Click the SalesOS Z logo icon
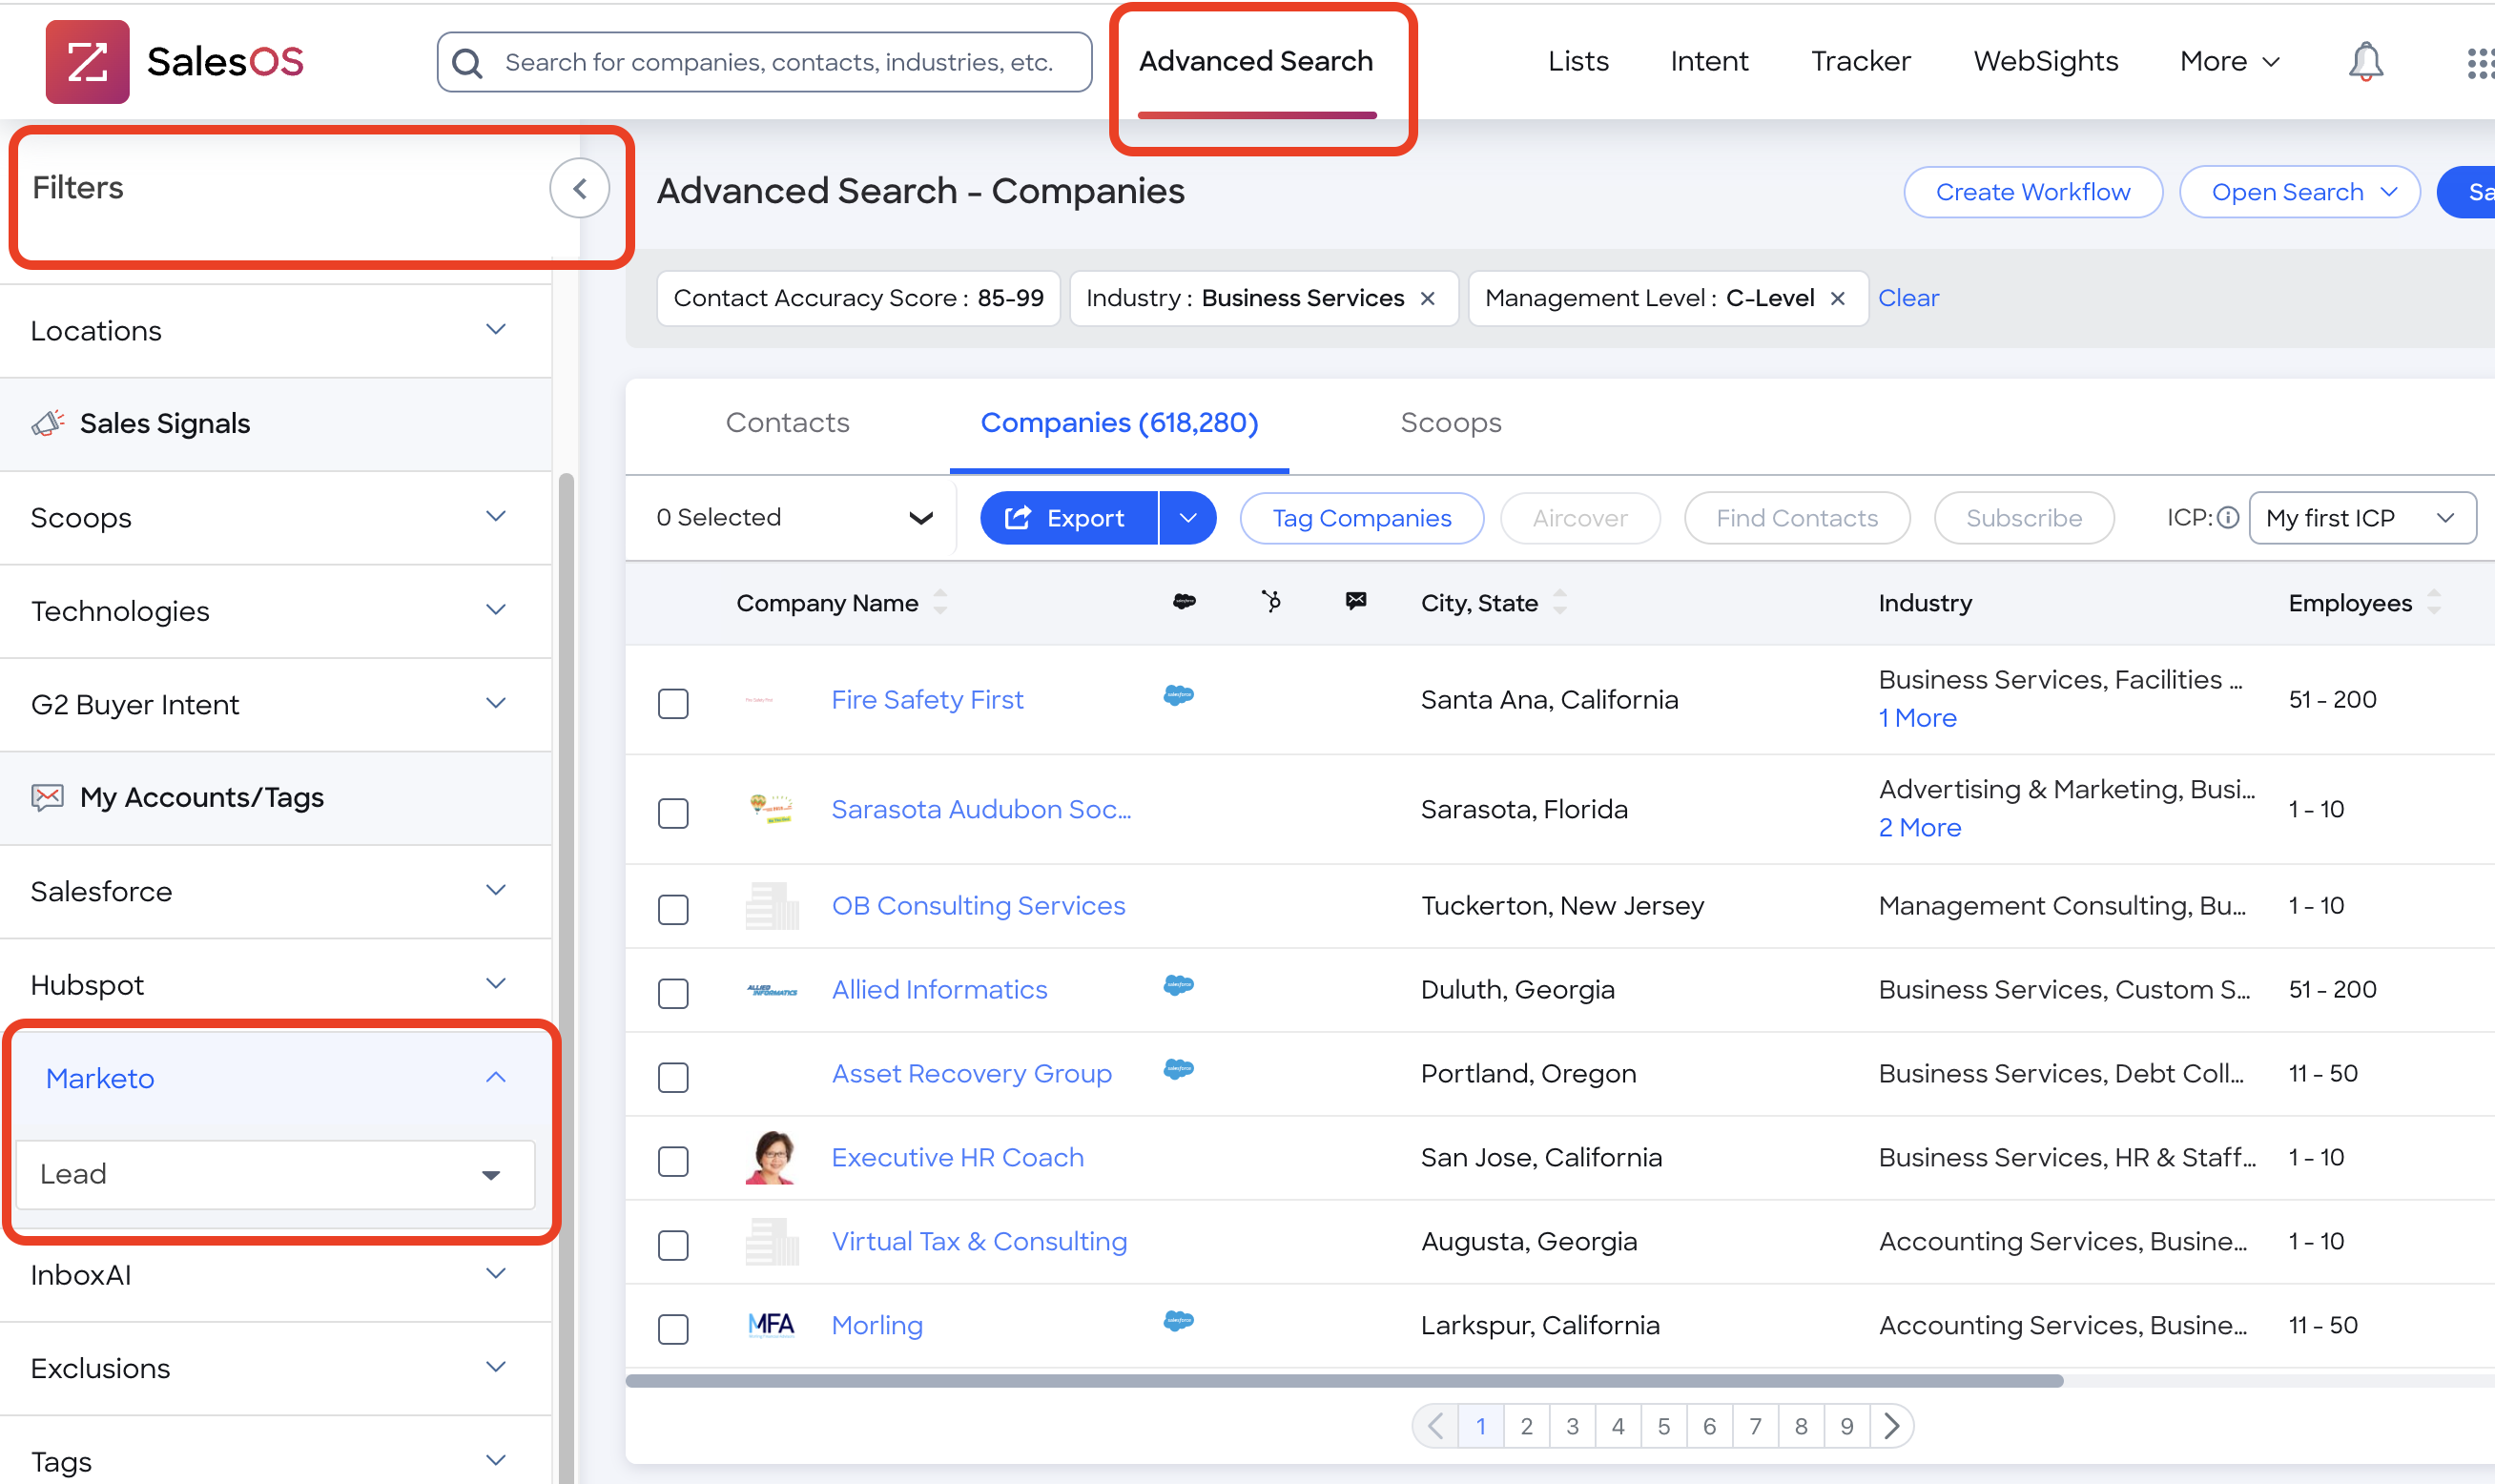This screenshot has width=2495, height=1484. tap(87, 62)
